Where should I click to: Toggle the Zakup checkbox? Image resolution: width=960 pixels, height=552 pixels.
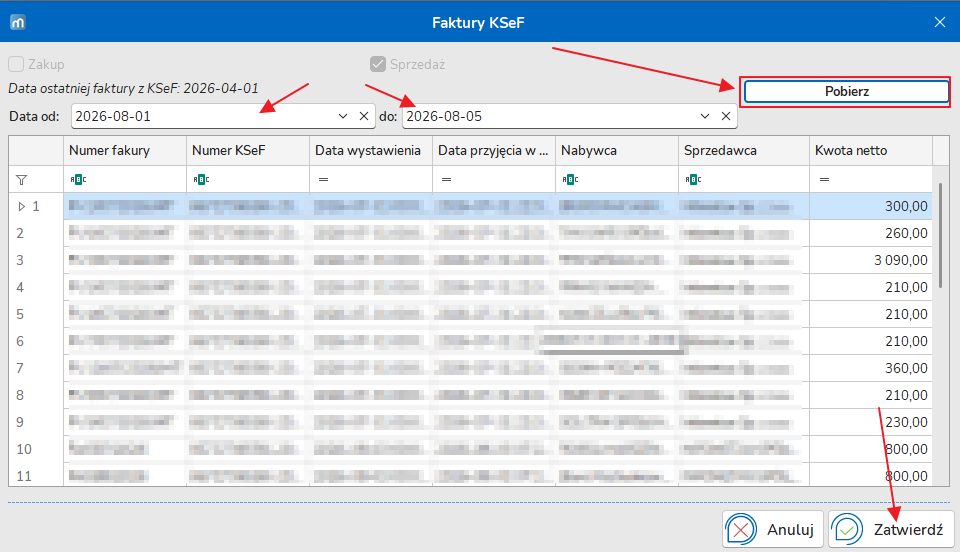coord(16,64)
